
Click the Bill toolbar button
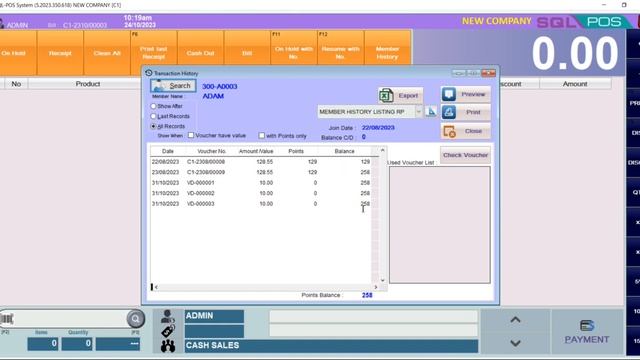coord(247,53)
